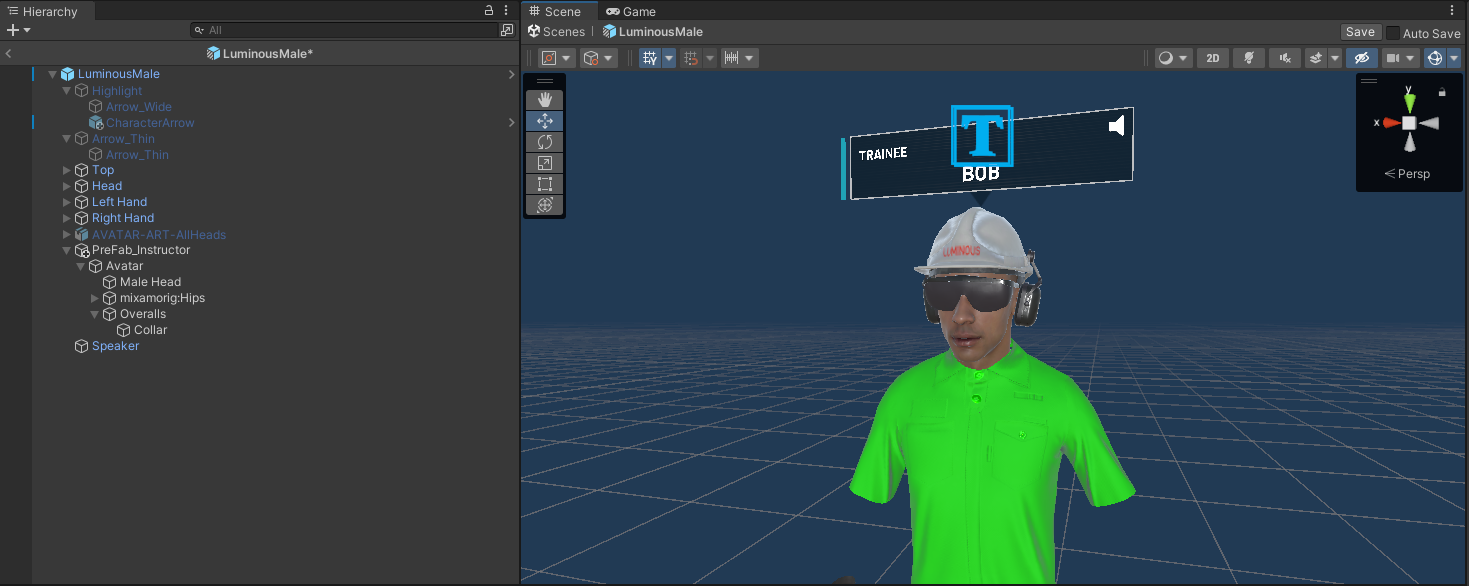
Task: Toggle scene lighting button
Action: coord(1248,58)
